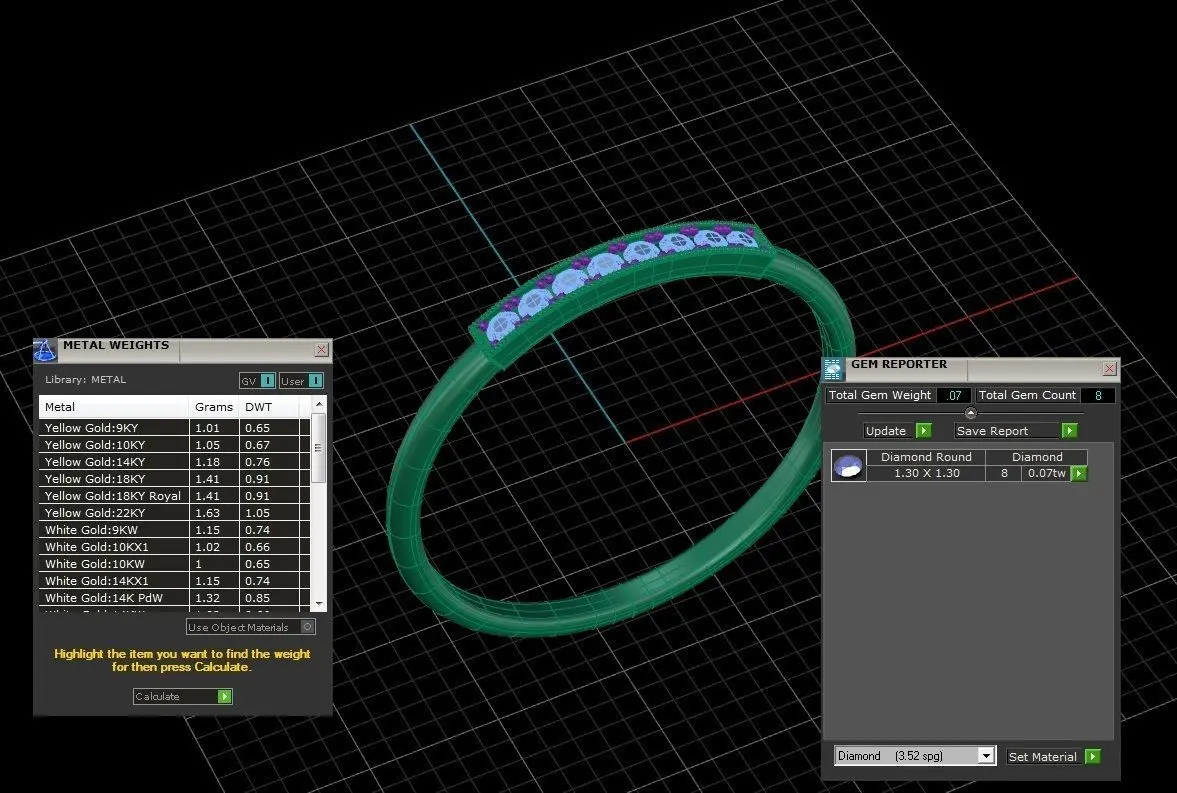The width and height of the screenshot is (1177, 793).
Task: Click the green arrow beside Set Material
Action: (1093, 756)
